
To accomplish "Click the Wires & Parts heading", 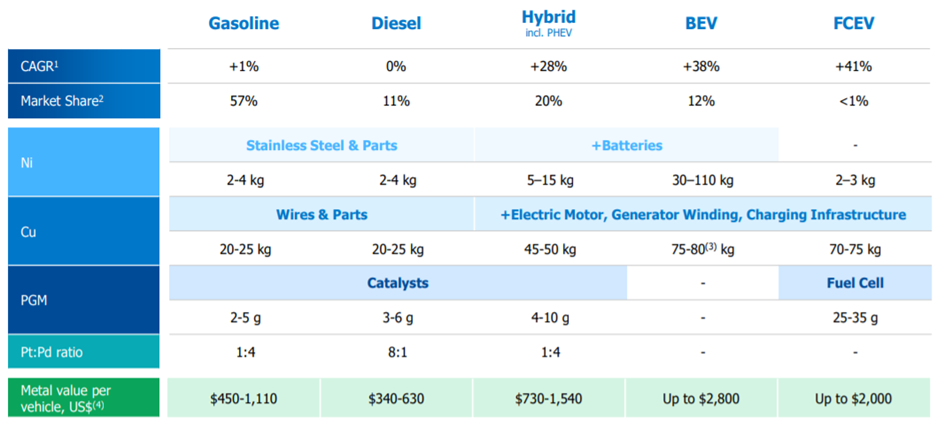I will (321, 214).
